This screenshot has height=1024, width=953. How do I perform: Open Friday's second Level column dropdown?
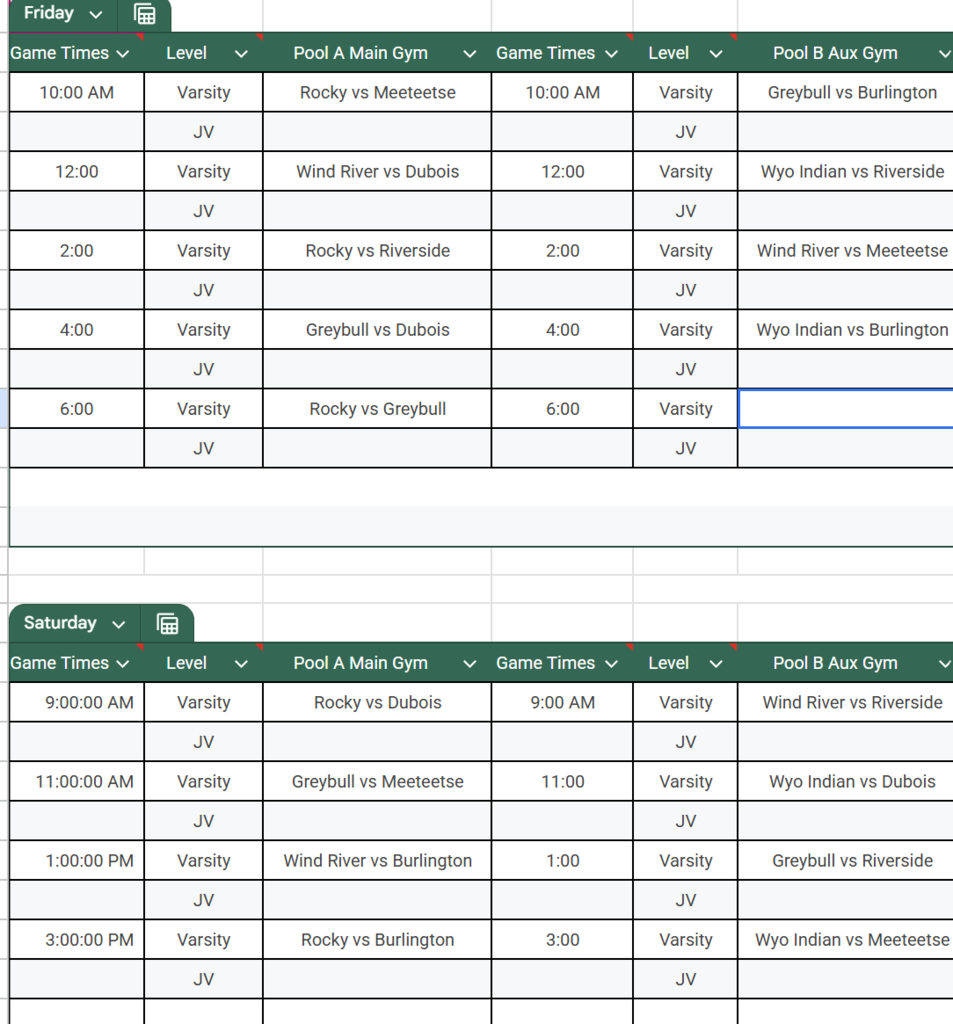point(716,54)
